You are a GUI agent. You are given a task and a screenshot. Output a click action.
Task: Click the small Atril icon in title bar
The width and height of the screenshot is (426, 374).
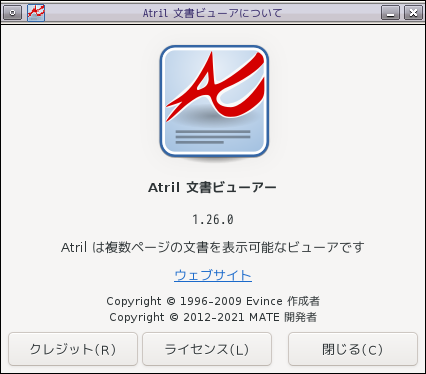[36, 13]
